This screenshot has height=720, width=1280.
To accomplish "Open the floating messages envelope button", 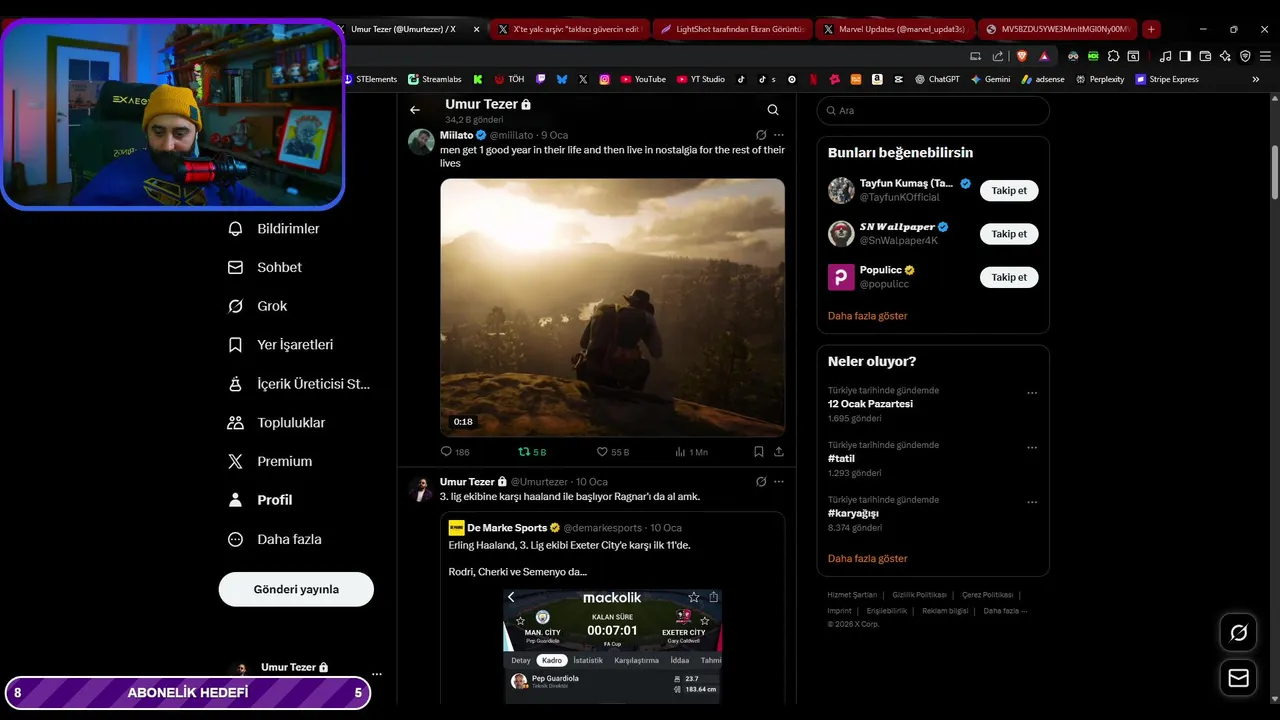I will (1238, 678).
